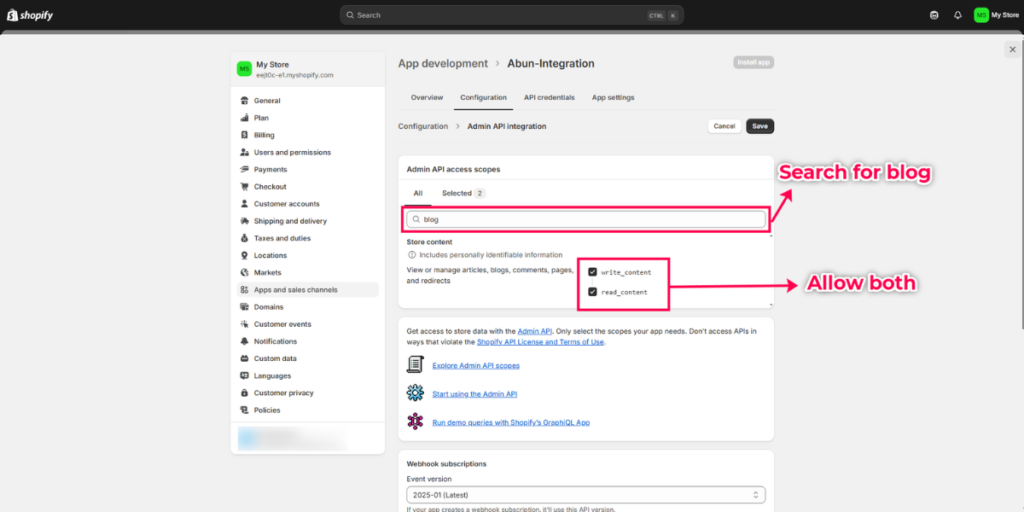Click the GraphiQL app icon
Image resolution: width=1024 pixels, height=512 pixels.
click(415, 422)
